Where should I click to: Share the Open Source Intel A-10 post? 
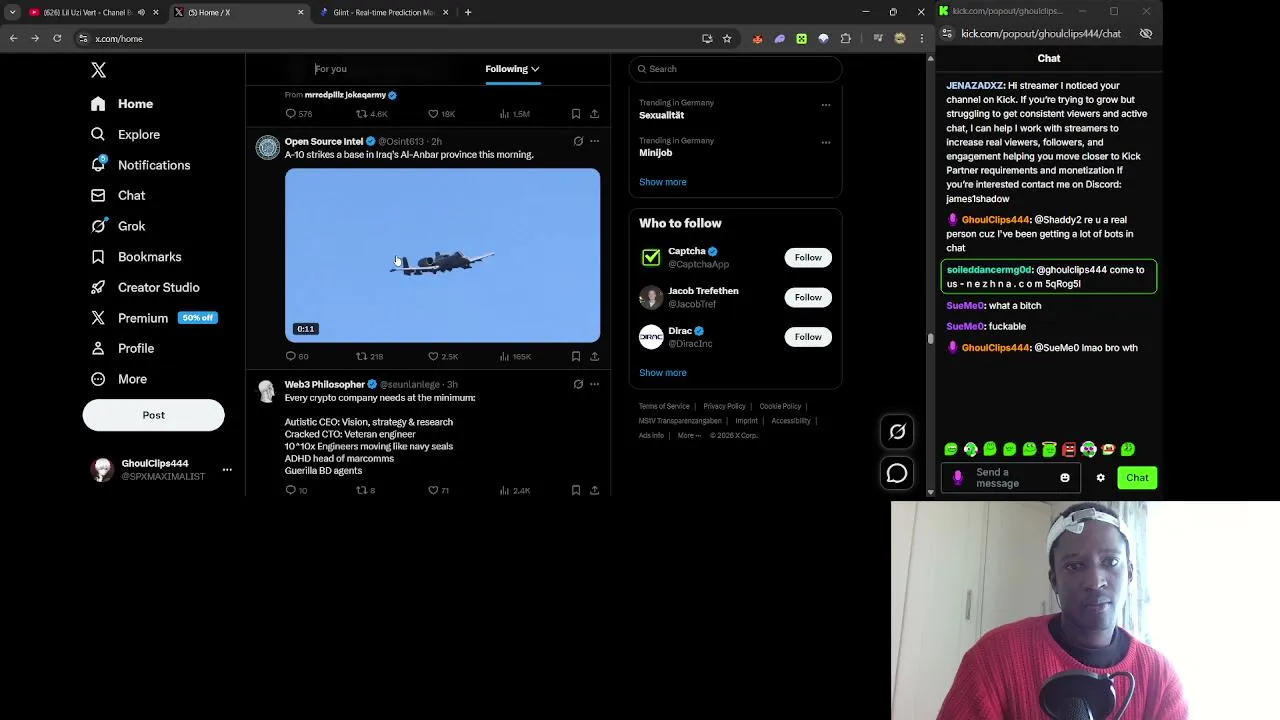click(x=594, y=356)
